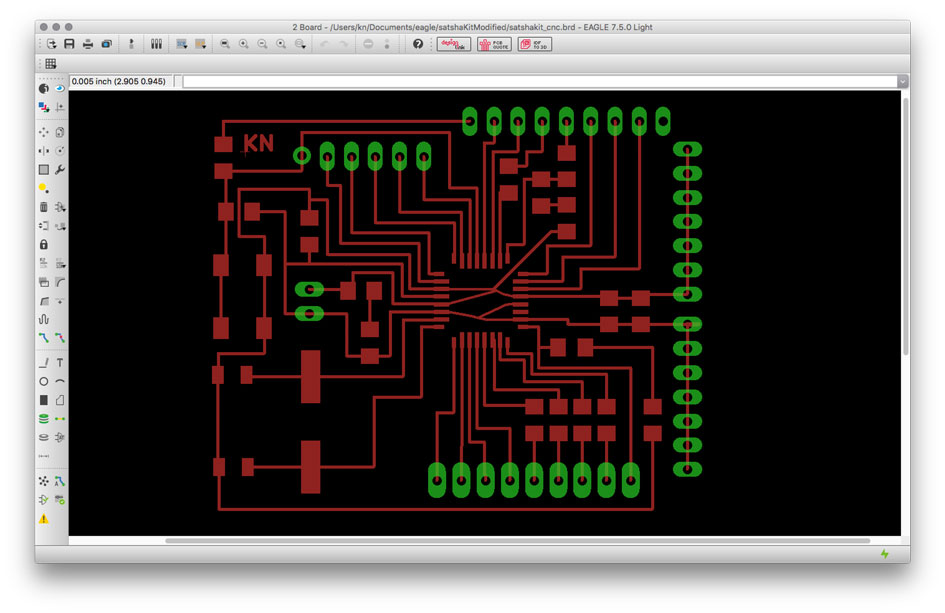Open a file with the Open toolbar icon
The height and width of the screenshot is (613, 945).
coord(51,44)
